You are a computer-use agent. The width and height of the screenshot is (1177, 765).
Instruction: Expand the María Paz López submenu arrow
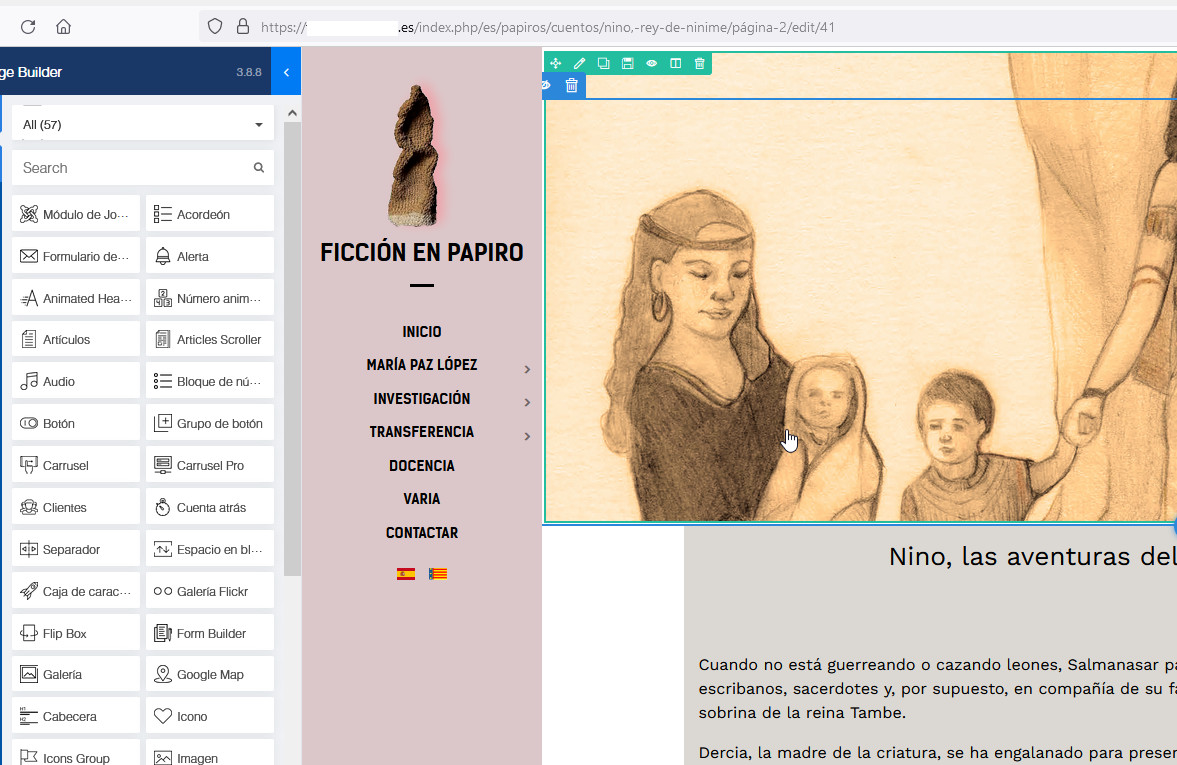[527, 369]
